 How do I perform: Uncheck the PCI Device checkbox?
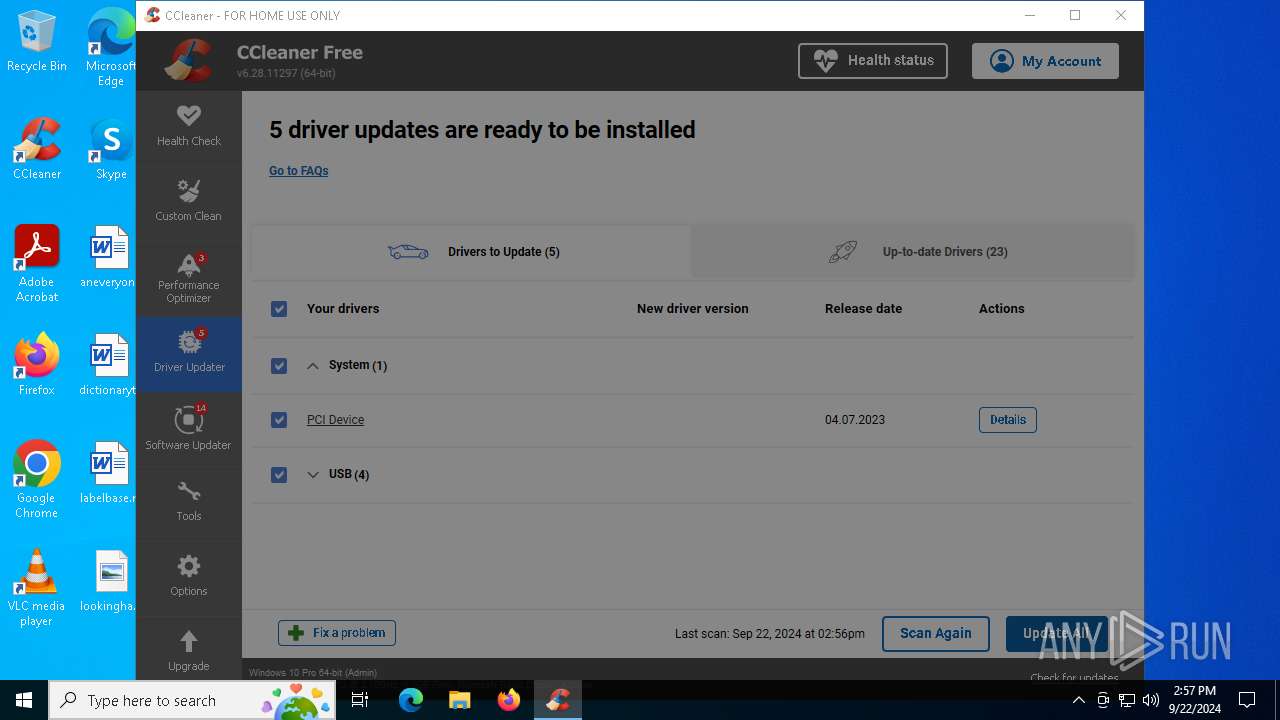tap(279, 420)
